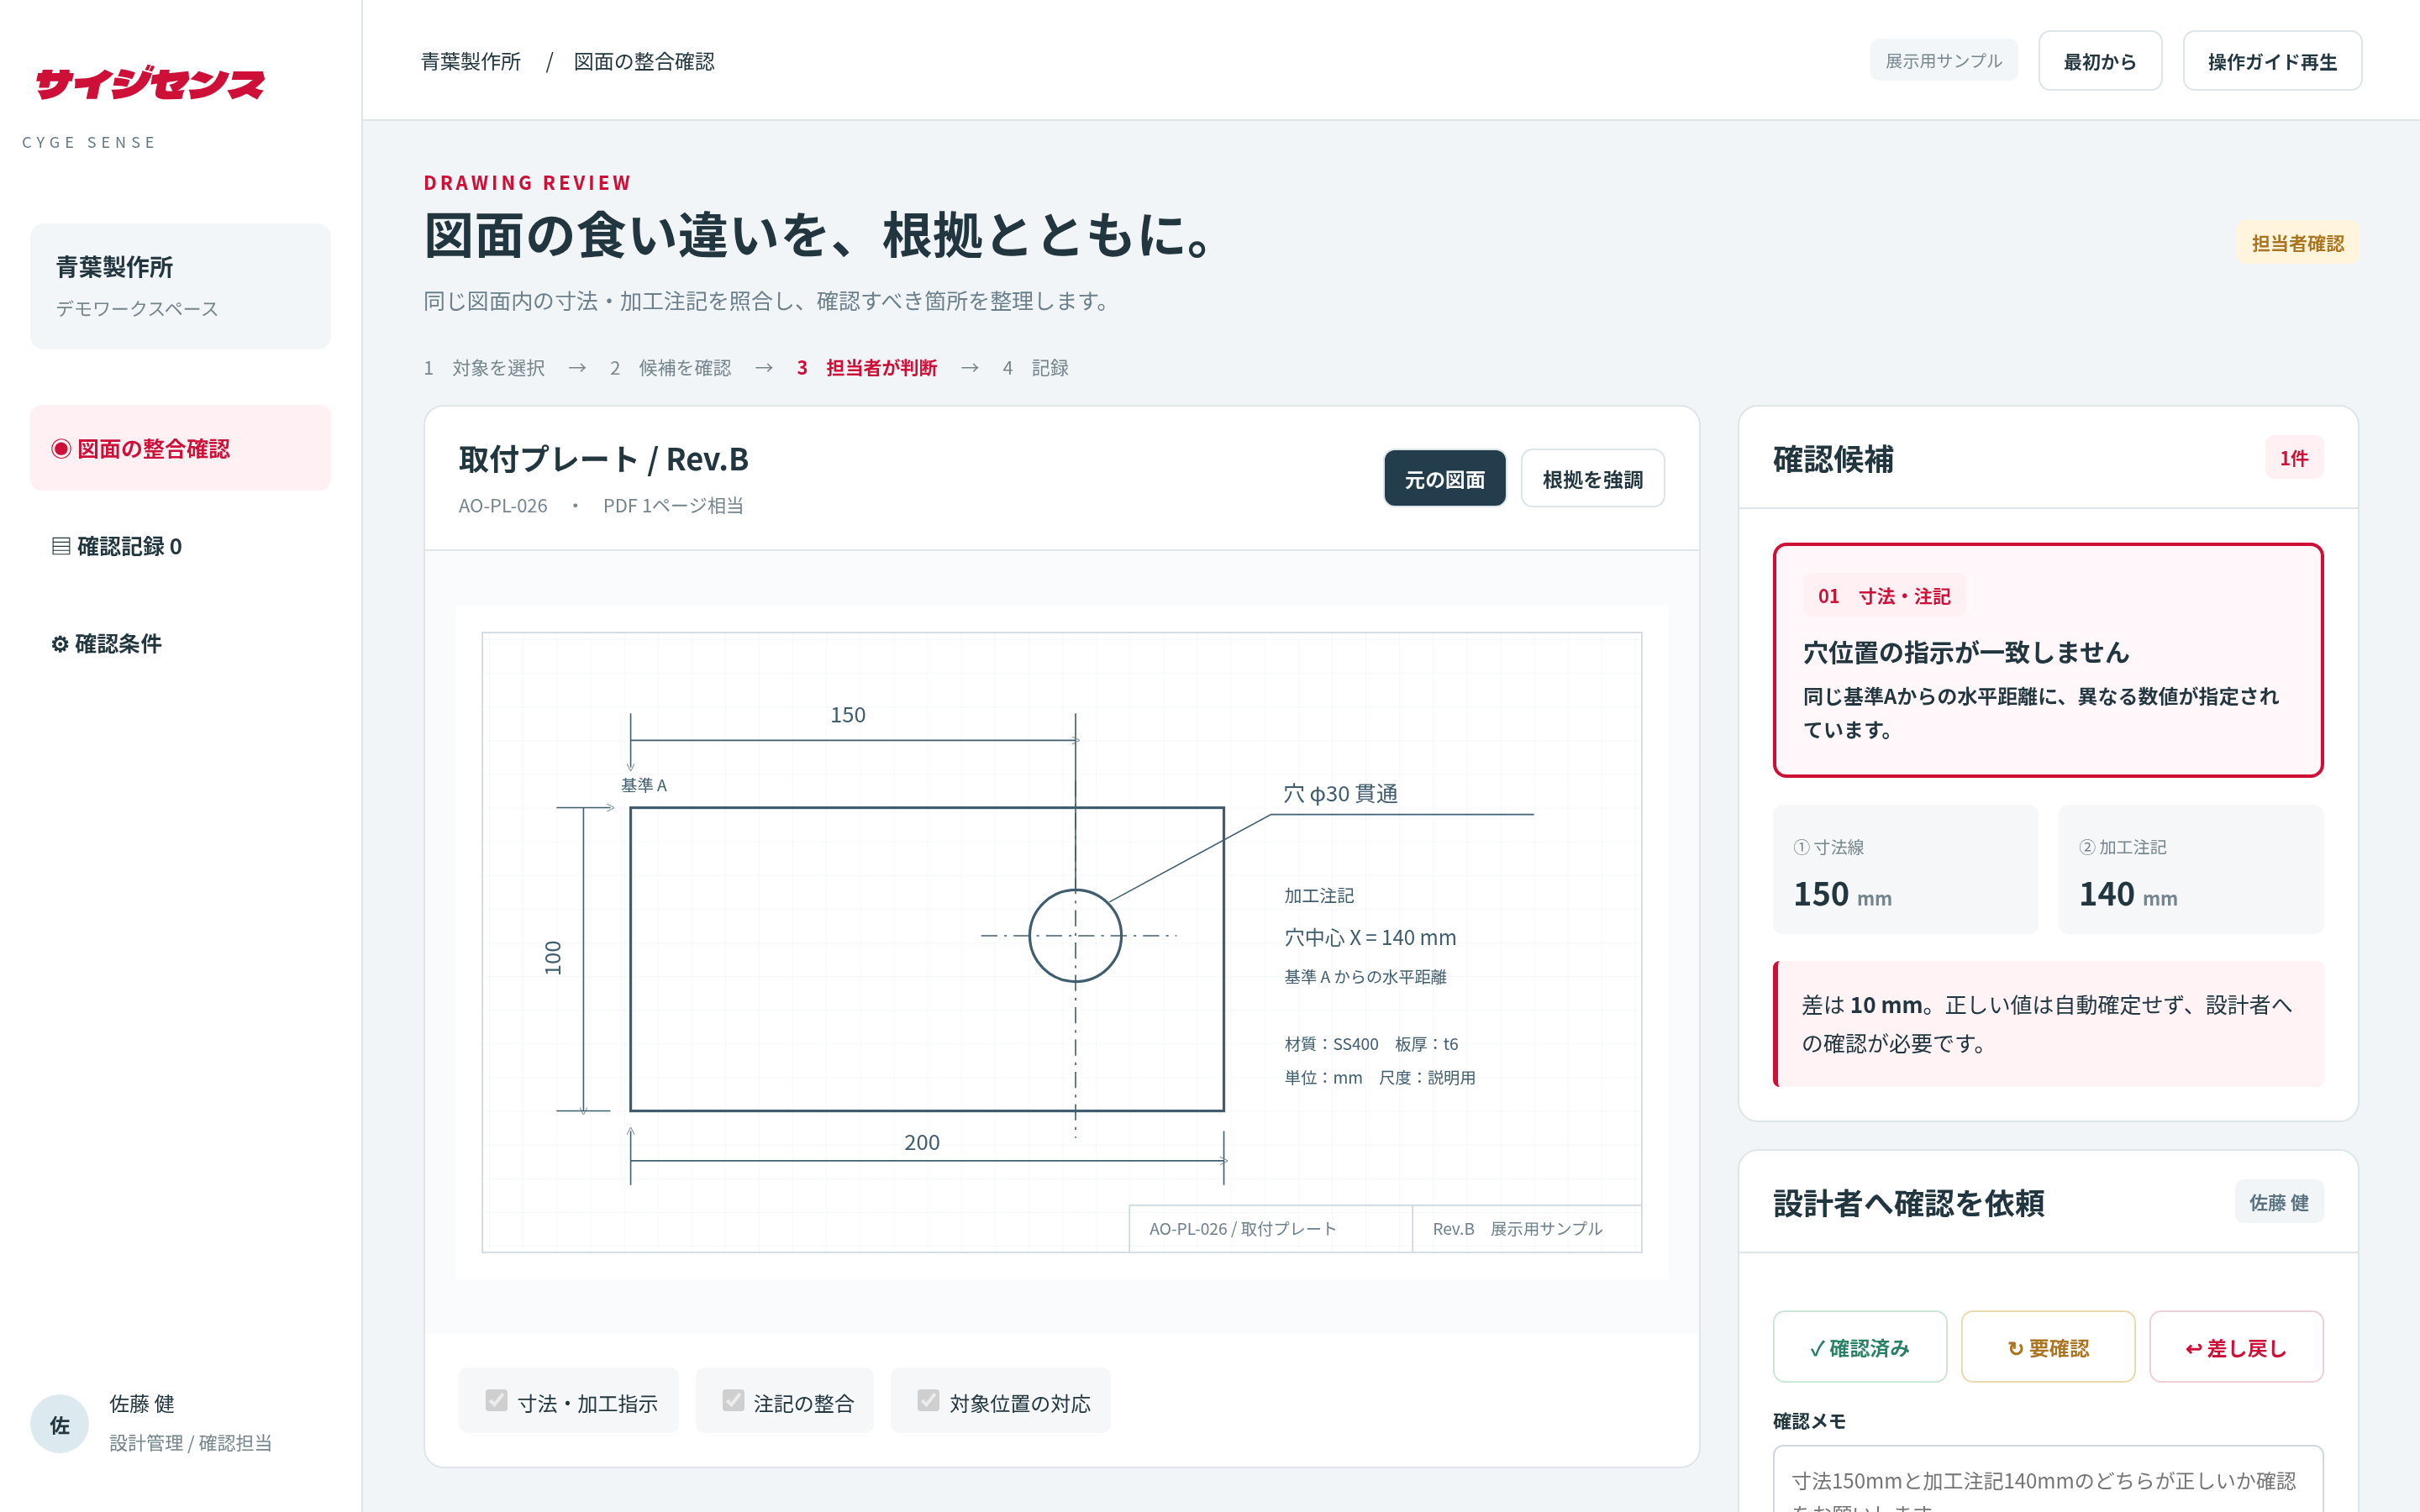The height and width of the screenshot is (1512, 2420).
Task: Select the 穴位置の指示が一致しません candidate card
Action: point(2047,660)
